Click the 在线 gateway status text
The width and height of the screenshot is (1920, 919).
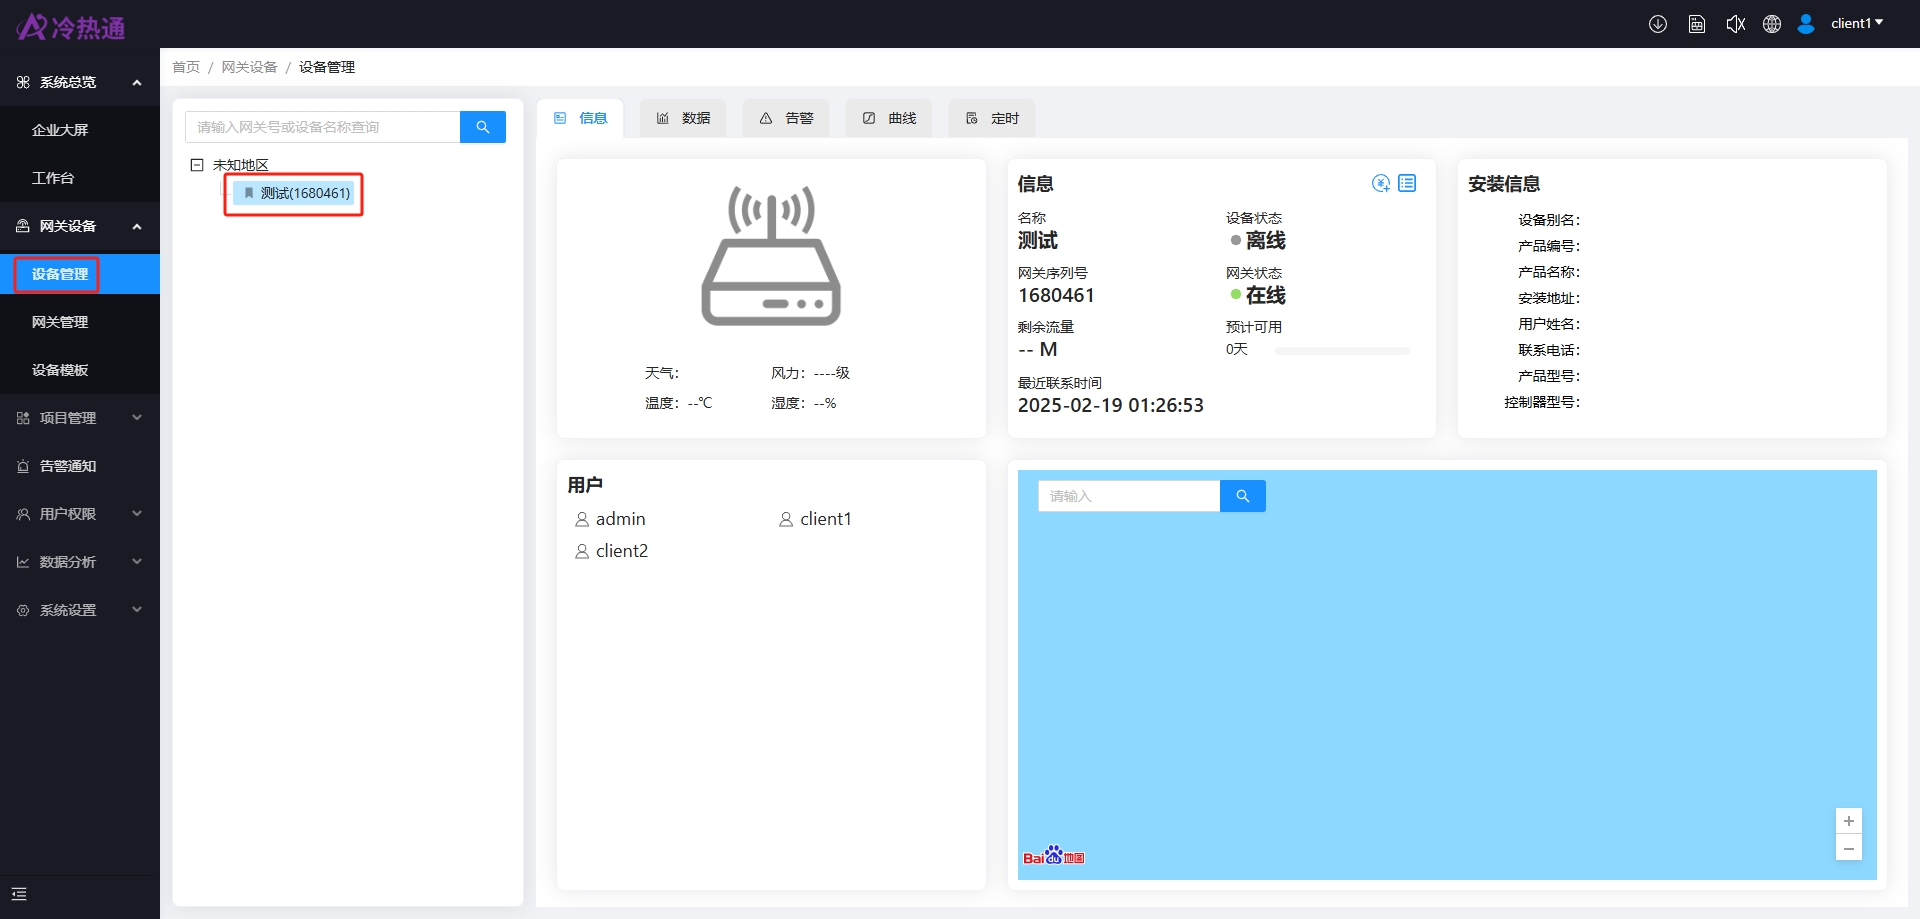(1265, 295)
